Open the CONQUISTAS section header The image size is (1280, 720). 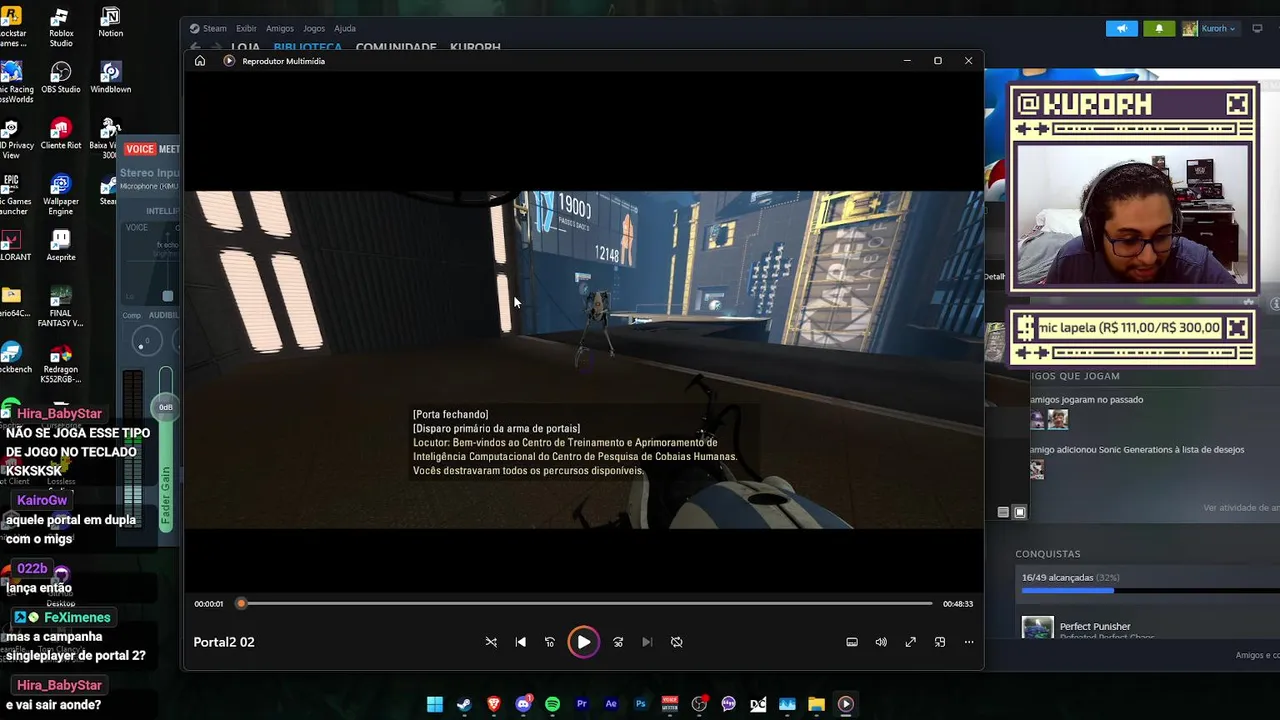pos(1048,554)
